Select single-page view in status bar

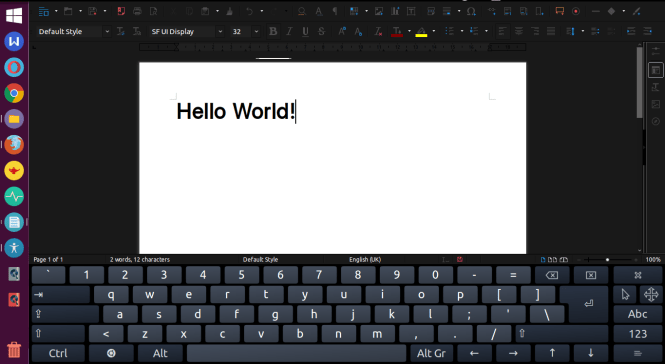pos(543,260)
